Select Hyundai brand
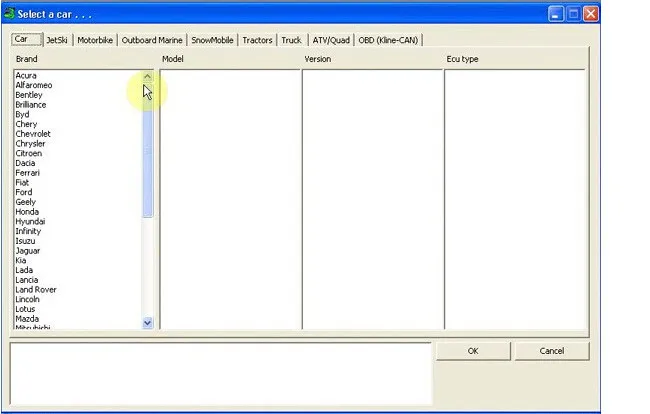The height and width of the screenshot is (414, 650). (30, 221)
